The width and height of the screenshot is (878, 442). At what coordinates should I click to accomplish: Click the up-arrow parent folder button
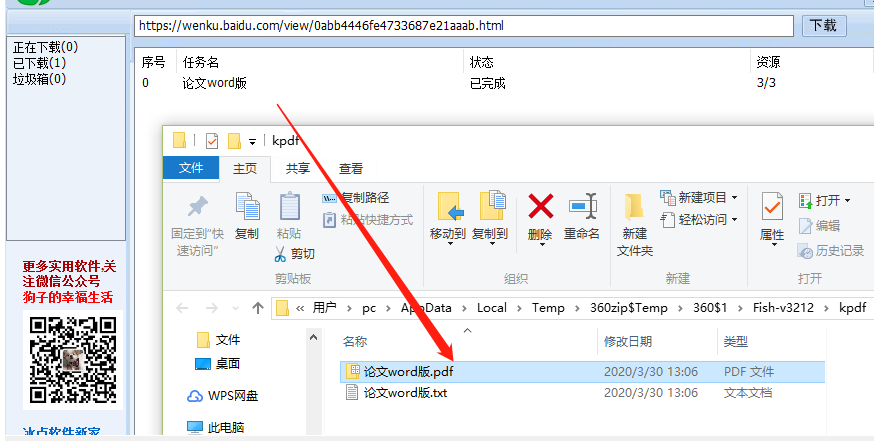258,308
